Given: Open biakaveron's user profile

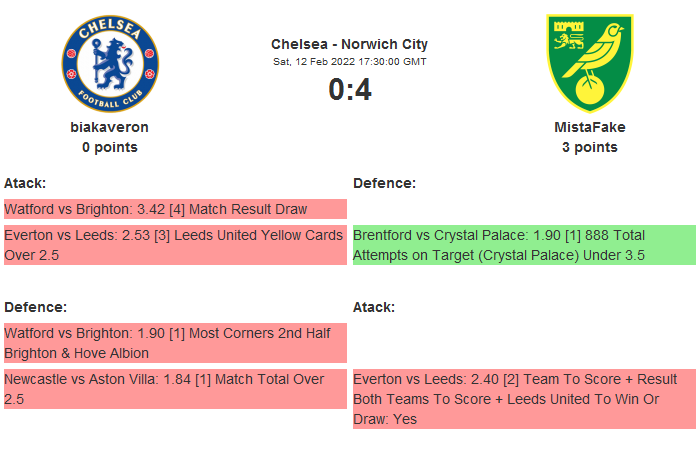Looking at the screenshot, I should tap(110, 127).
